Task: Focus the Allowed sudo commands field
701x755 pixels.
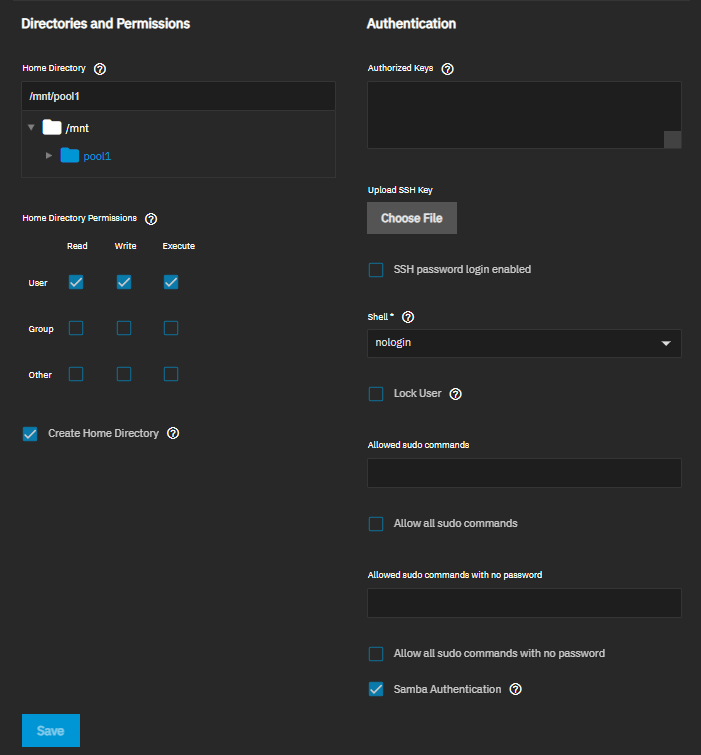Action: coord(524,473)
